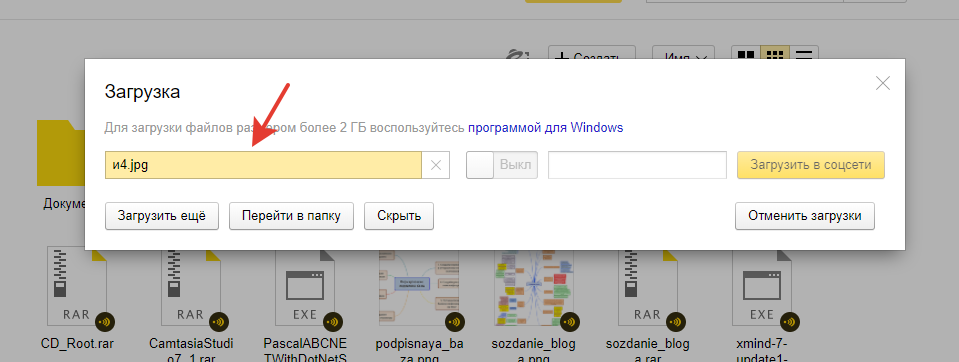
Task: Select the xmind-7-update1 EXE file icon
Action: click(x=762, y=286)
